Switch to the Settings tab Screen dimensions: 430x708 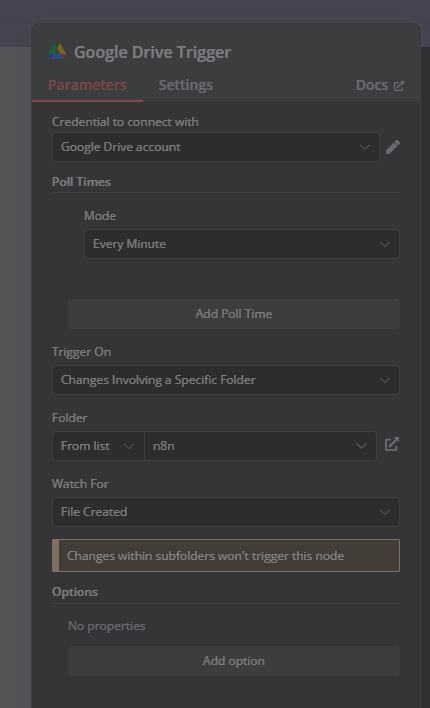coord(186,85)
